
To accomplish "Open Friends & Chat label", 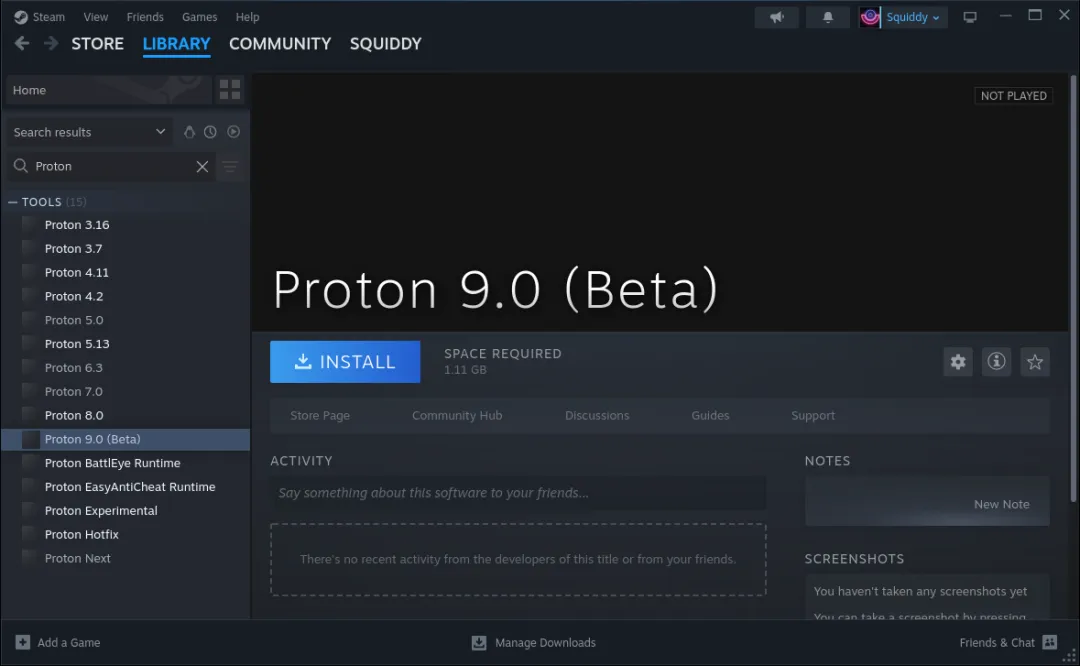I will click(x=997, y=643).
